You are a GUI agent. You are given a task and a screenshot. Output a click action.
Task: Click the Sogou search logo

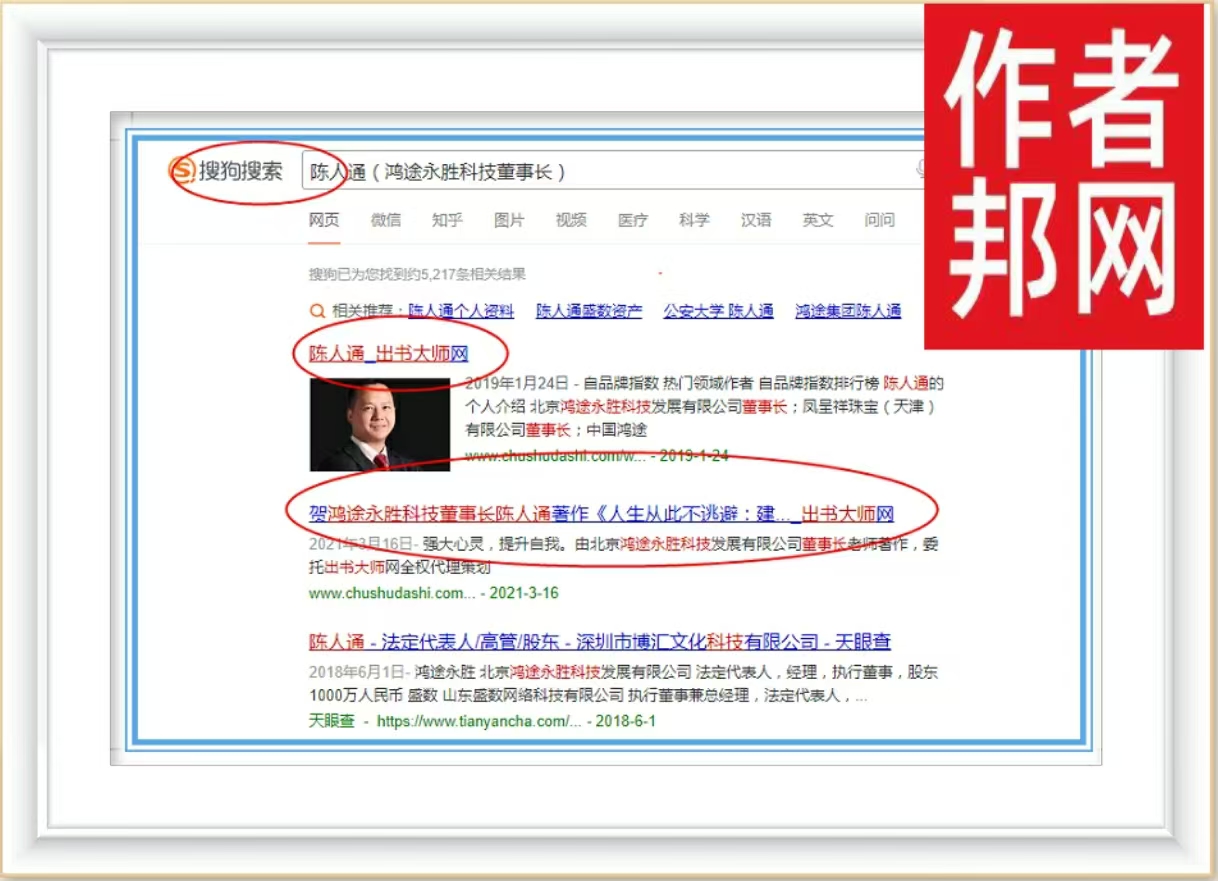point(226,171)
